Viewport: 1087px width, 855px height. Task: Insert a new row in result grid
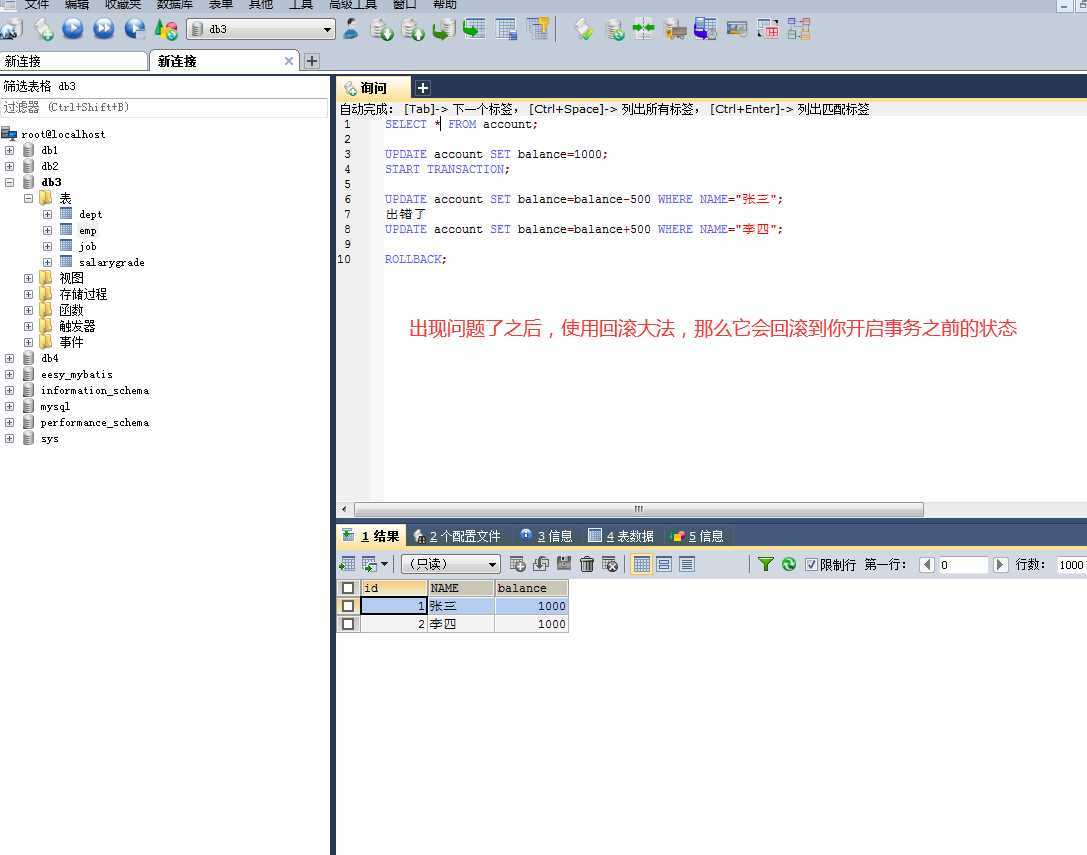(x=517, y=564)
